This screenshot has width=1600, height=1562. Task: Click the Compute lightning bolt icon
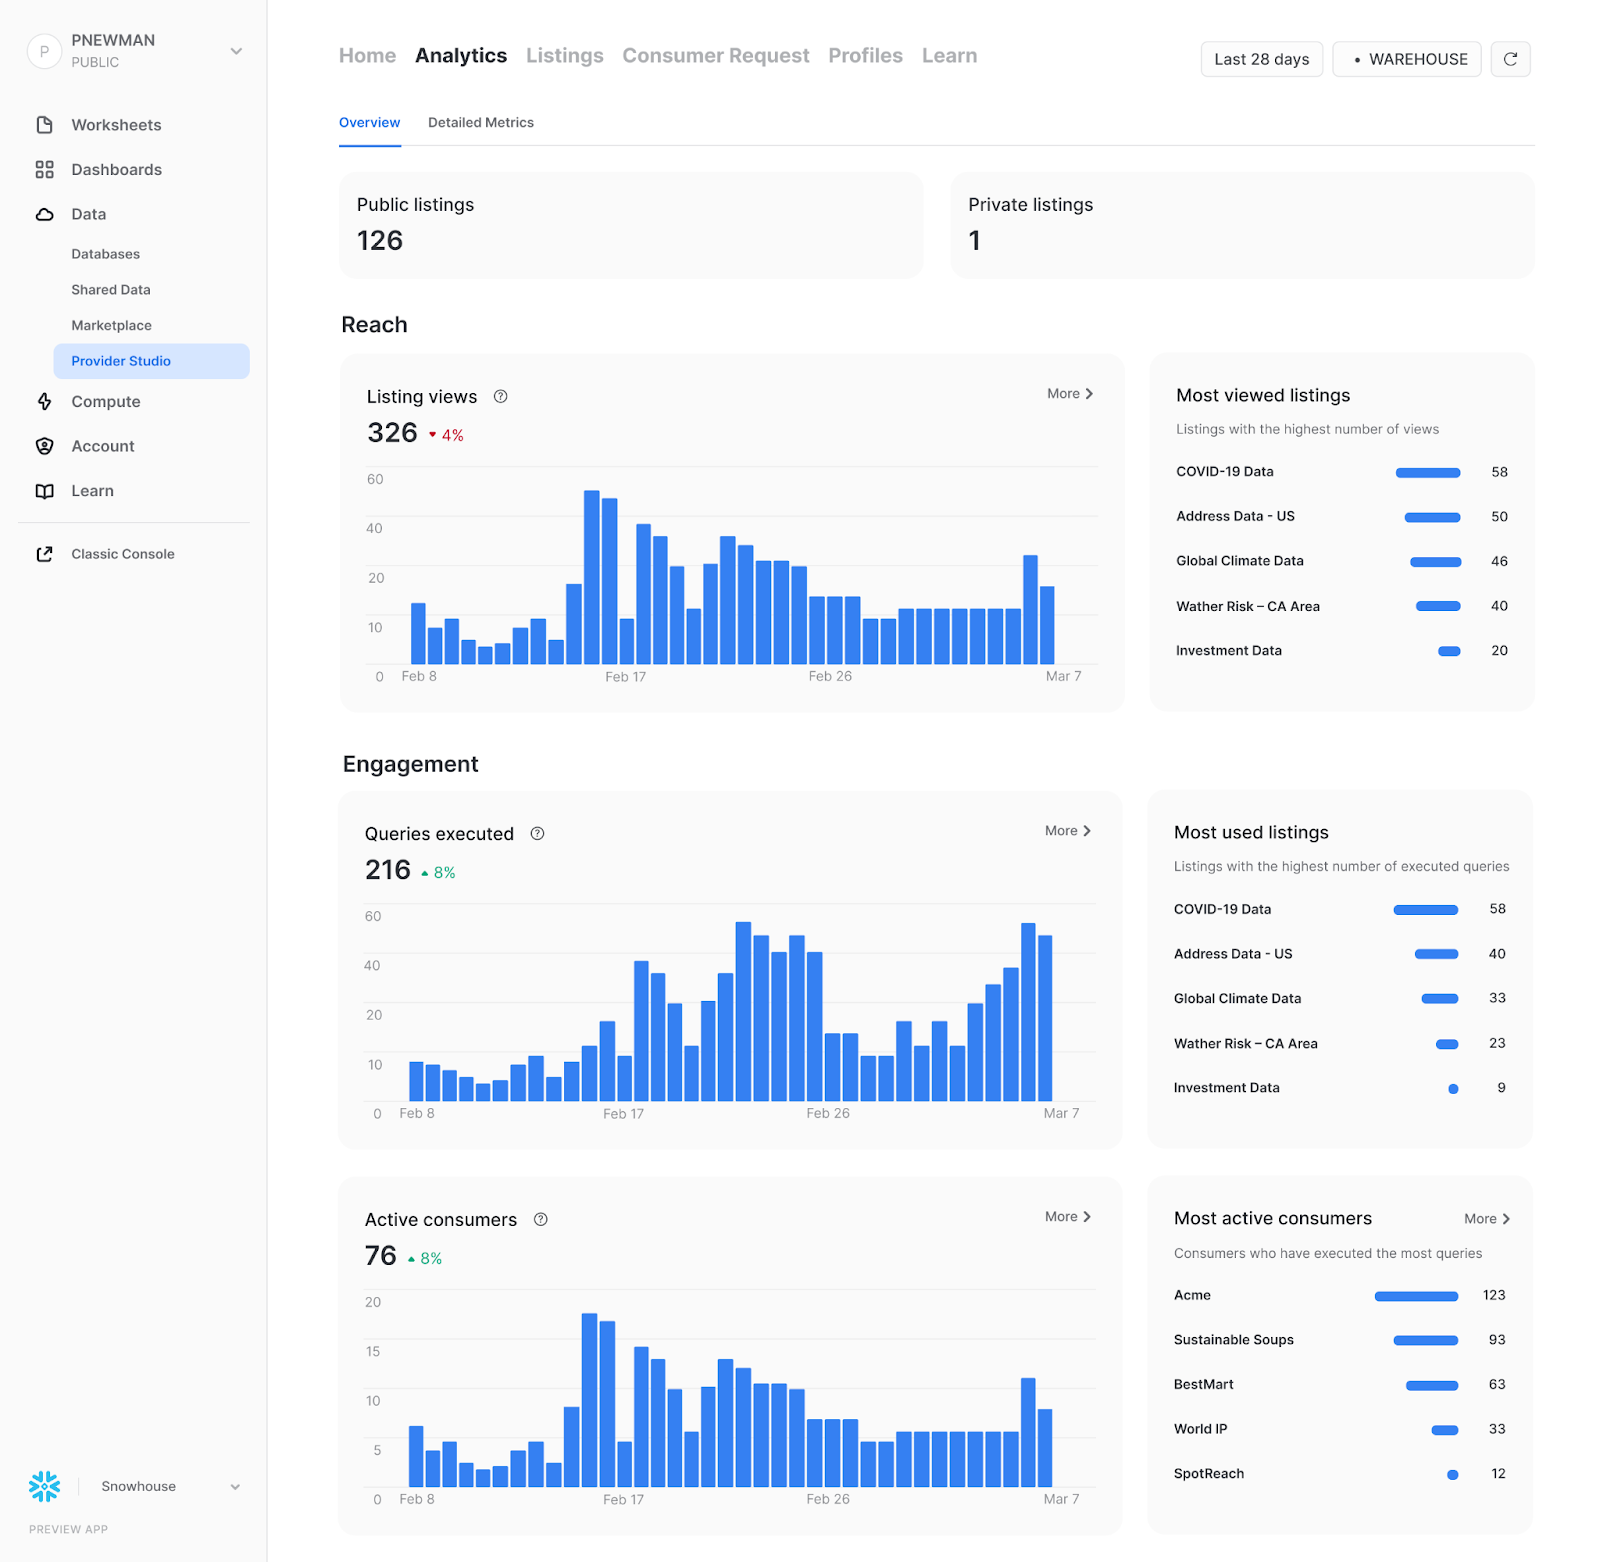pyautogui.click(x=44, y=402)
